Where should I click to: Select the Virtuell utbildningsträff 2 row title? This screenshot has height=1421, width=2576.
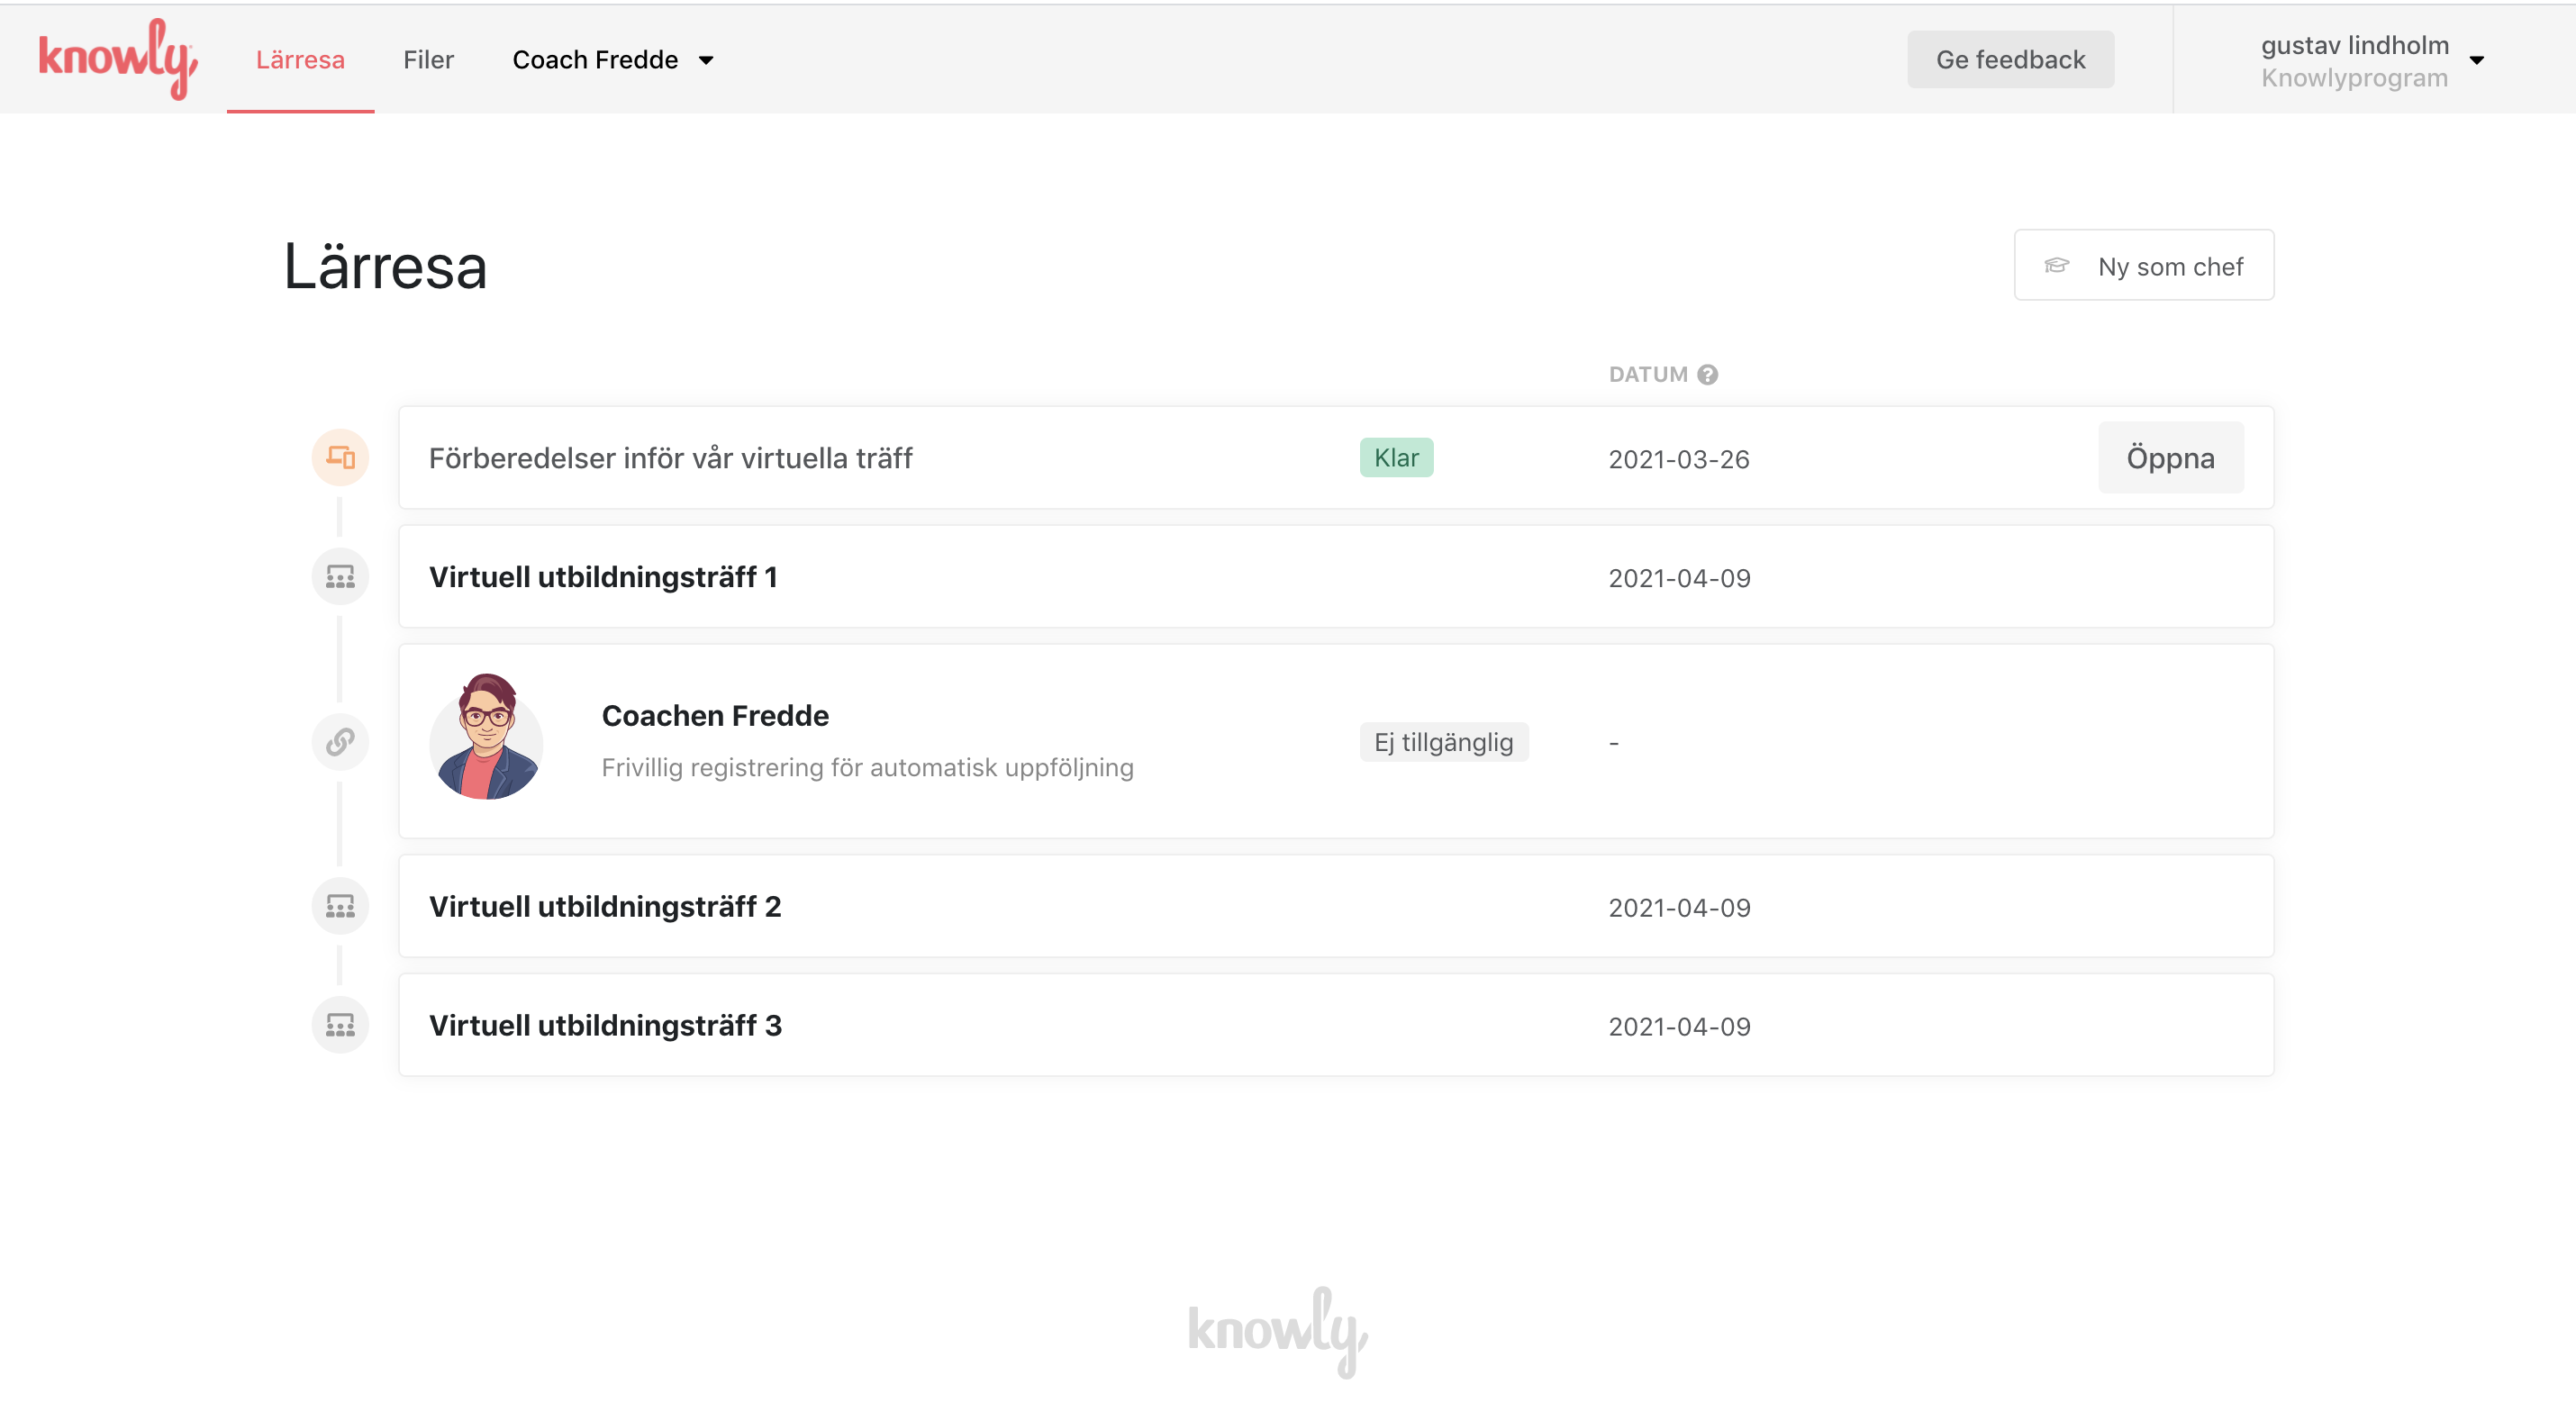pyautogui.click(x=604, y=906)
